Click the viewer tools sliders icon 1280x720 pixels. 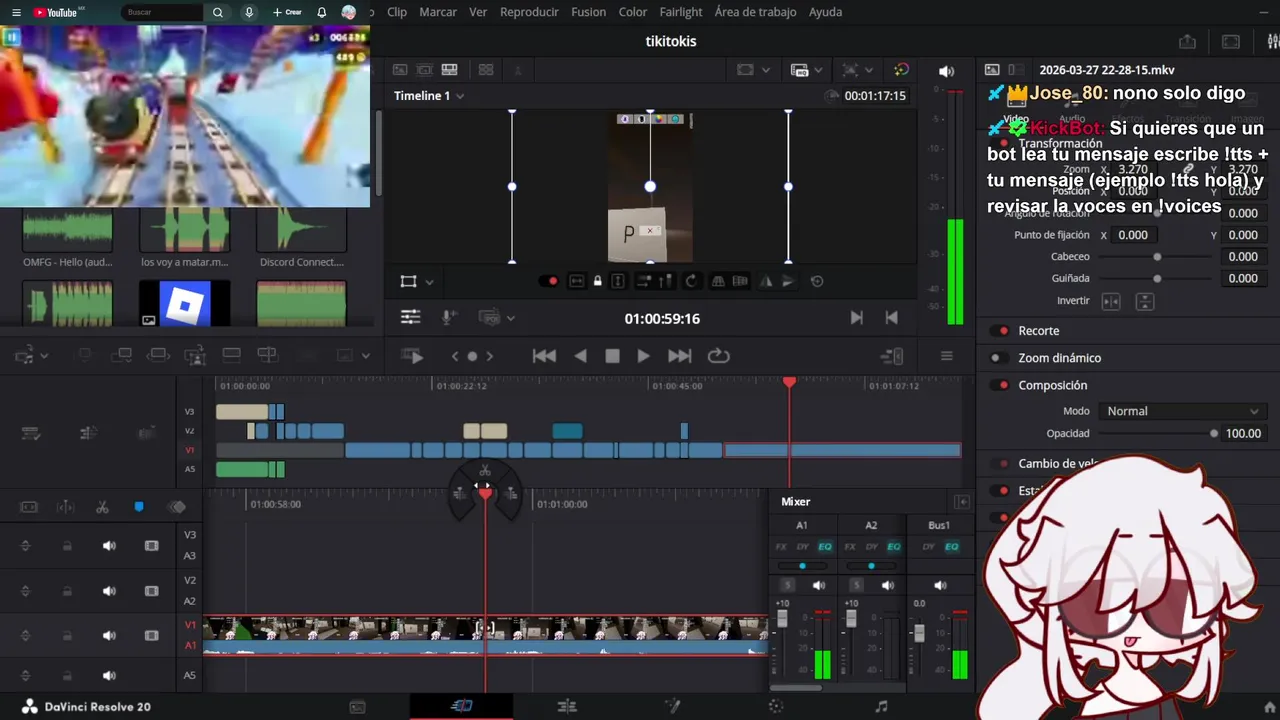click(x=410, y=317)
